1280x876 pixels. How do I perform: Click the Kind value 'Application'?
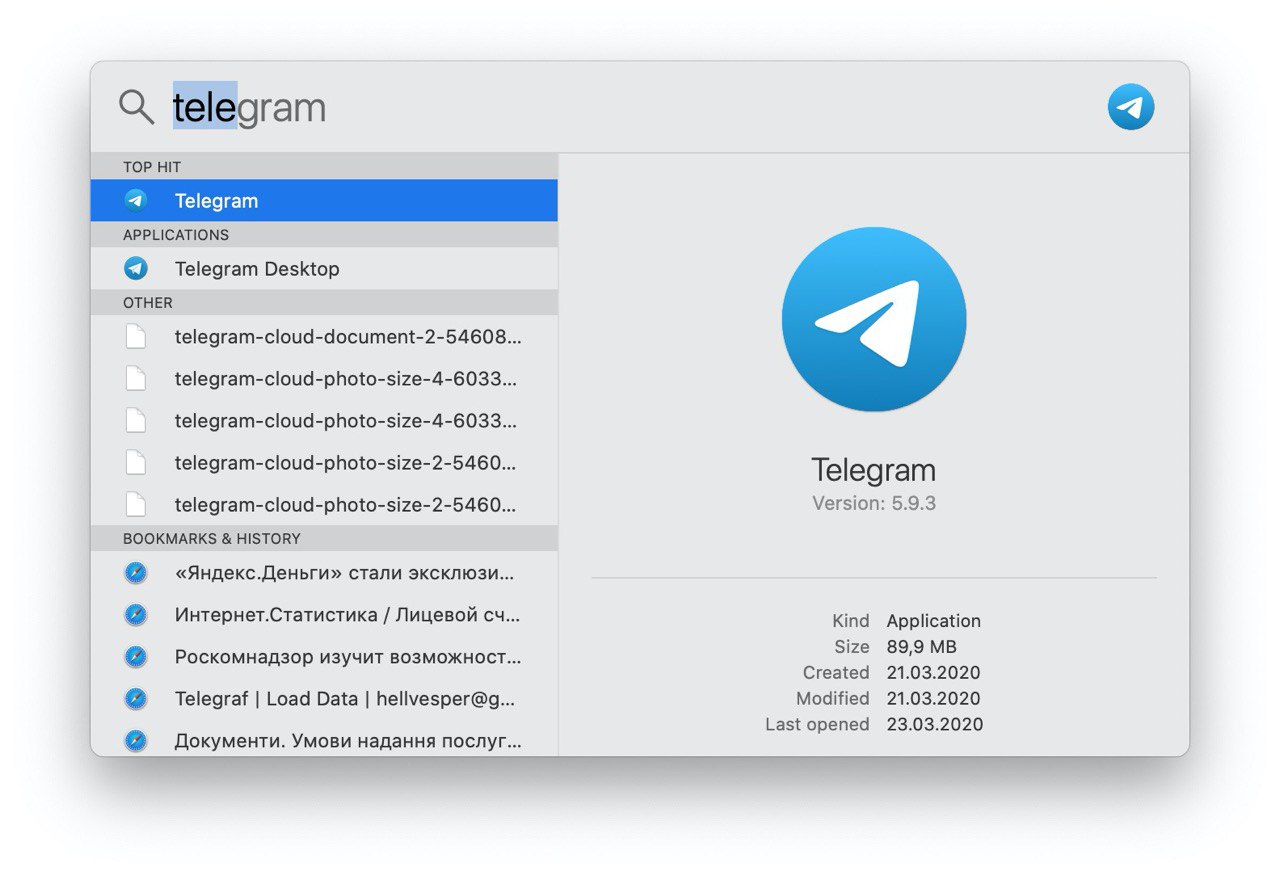[934, 621]
